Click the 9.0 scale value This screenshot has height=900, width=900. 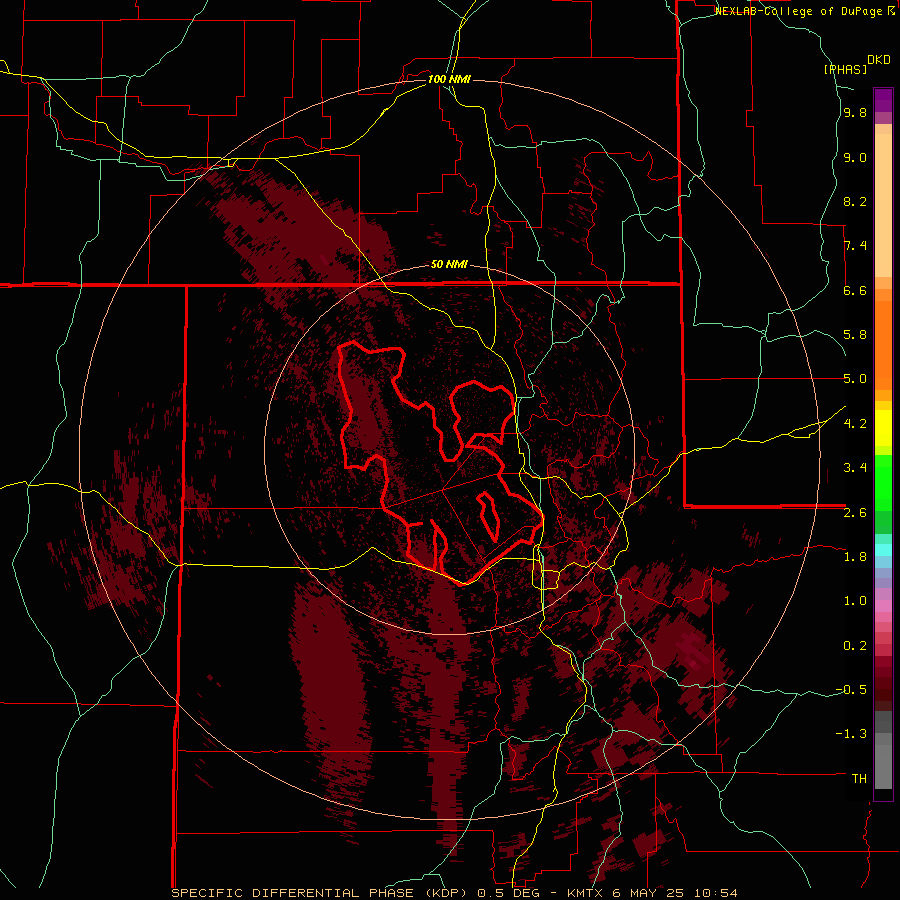click(855, 158)
